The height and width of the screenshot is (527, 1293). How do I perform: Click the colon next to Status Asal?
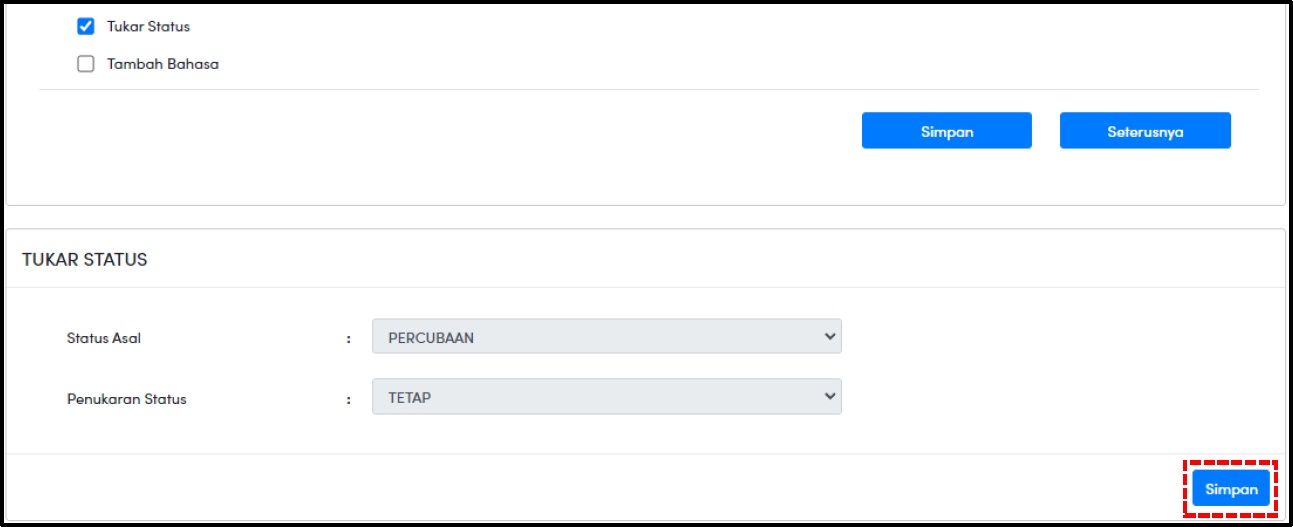click(349, 339)
